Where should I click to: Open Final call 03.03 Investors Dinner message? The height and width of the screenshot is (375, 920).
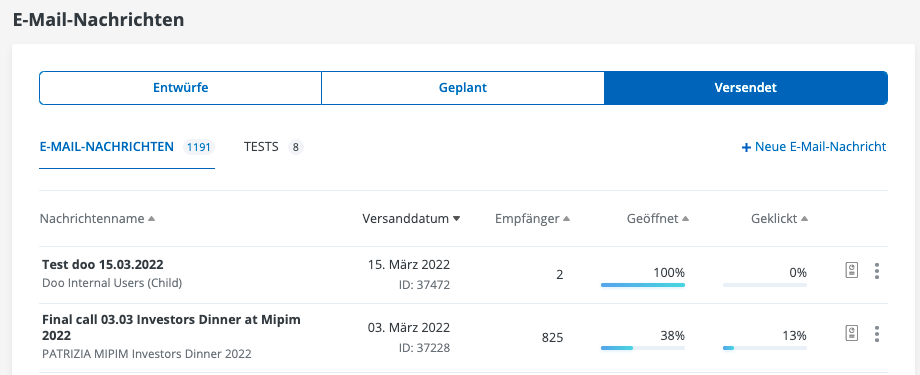pyautogui.click(x=171, y=327)
